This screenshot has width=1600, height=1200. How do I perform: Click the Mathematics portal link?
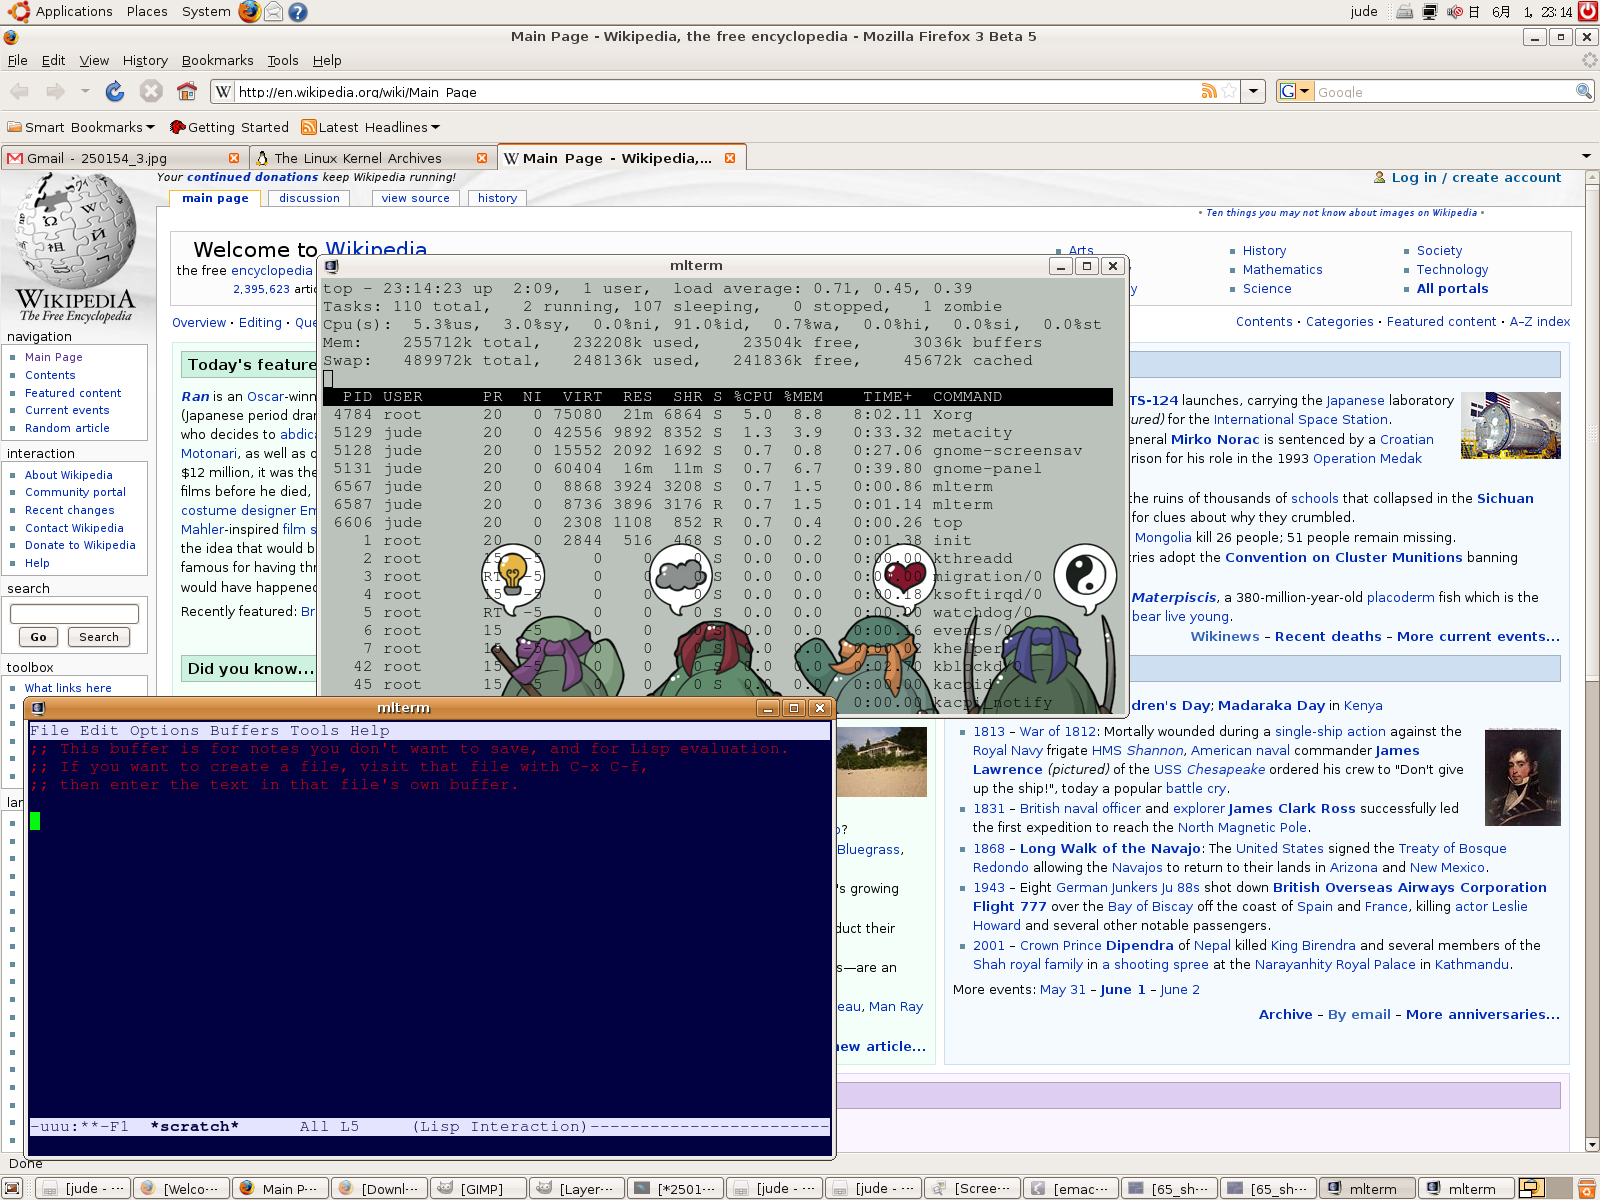1282,270
